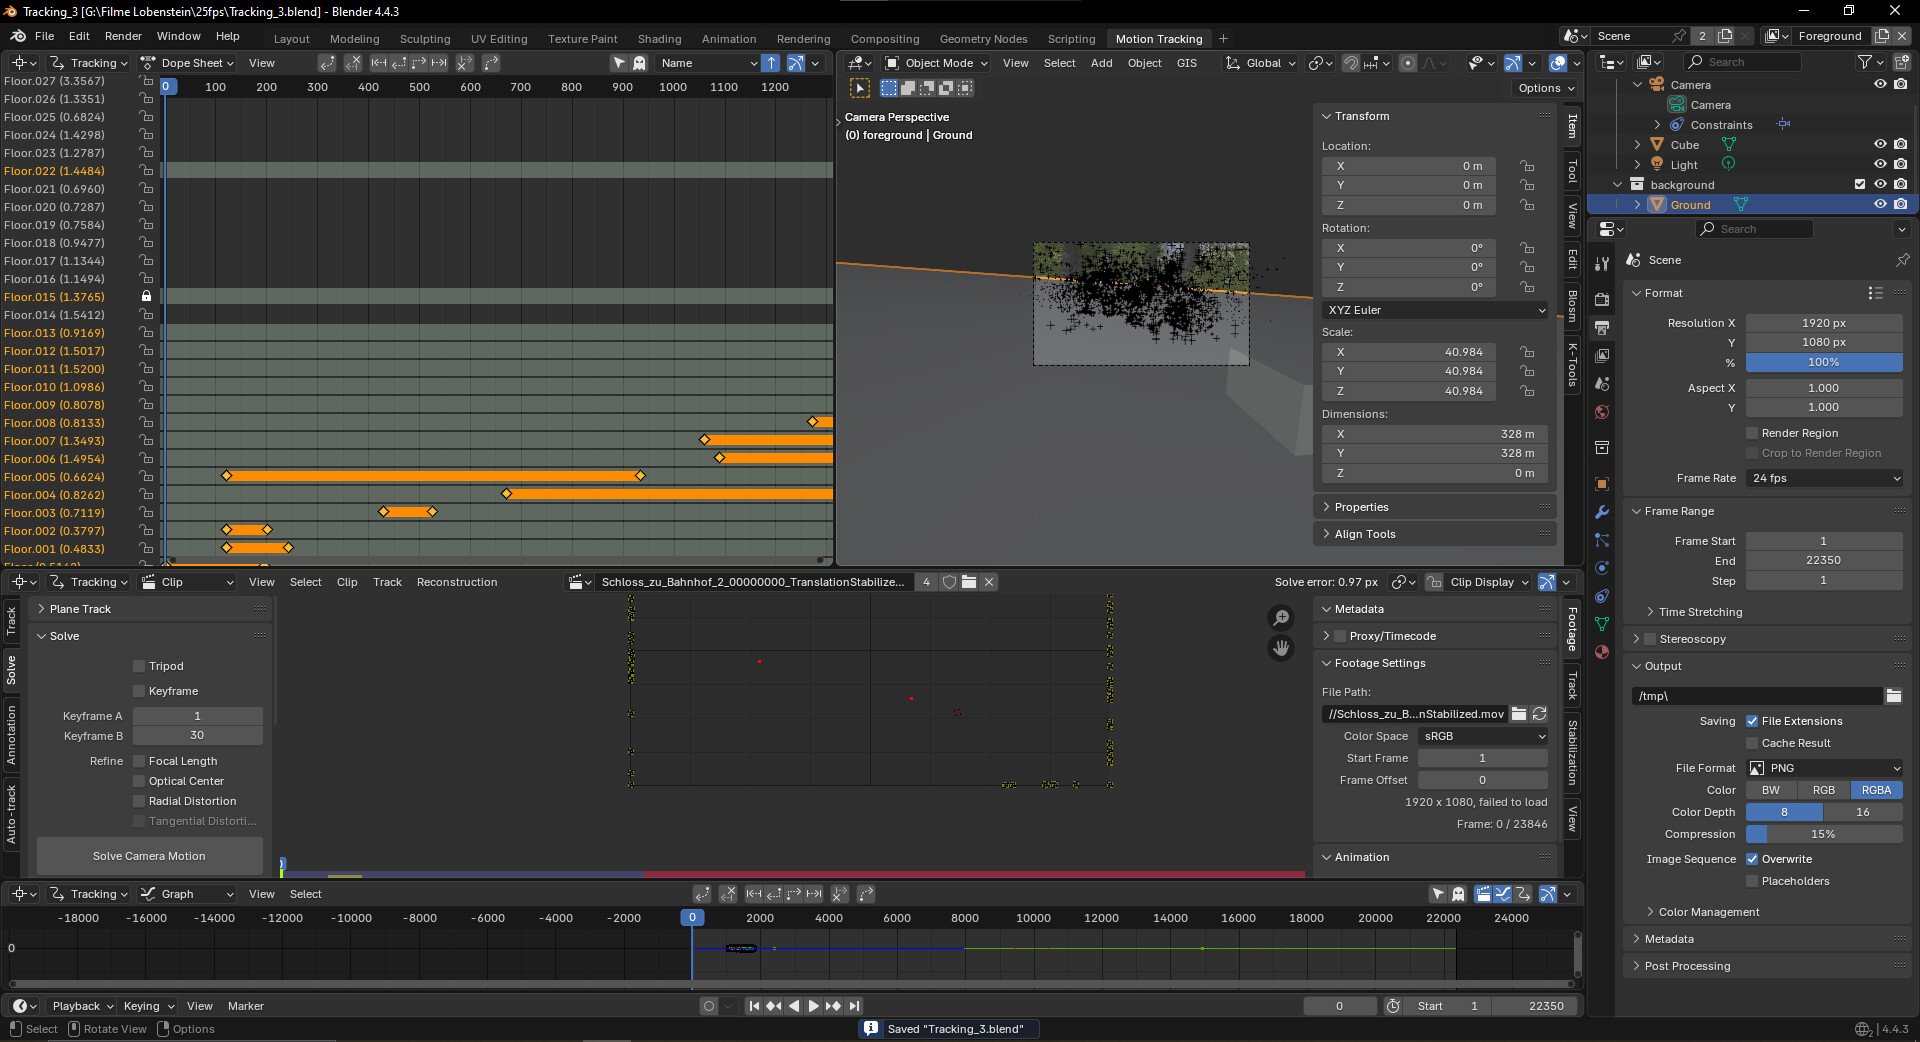Open the viewport Options button
The width and height of the screenshot is (1920, 1042).
click(x=1547, y=88)
